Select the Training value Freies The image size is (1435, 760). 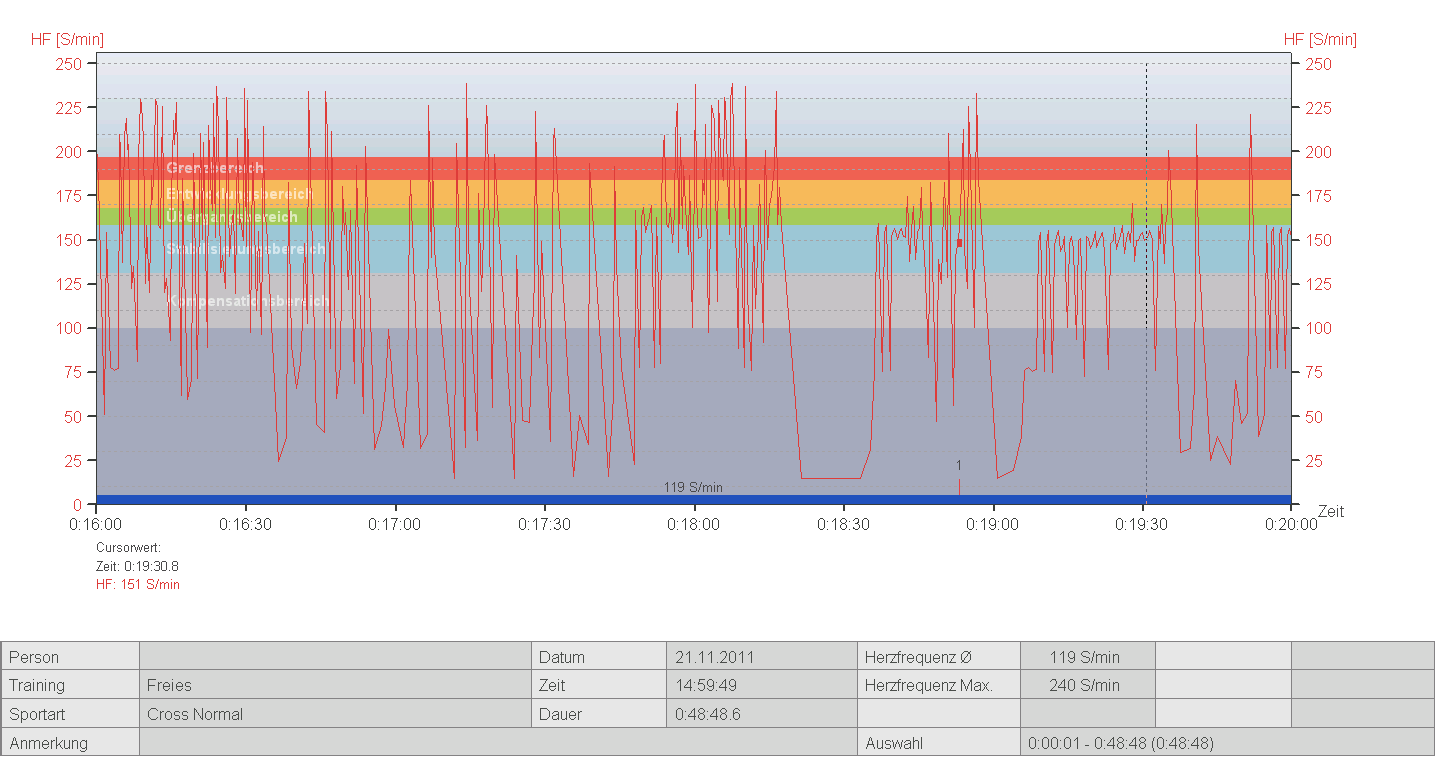[x=169, y=685]
